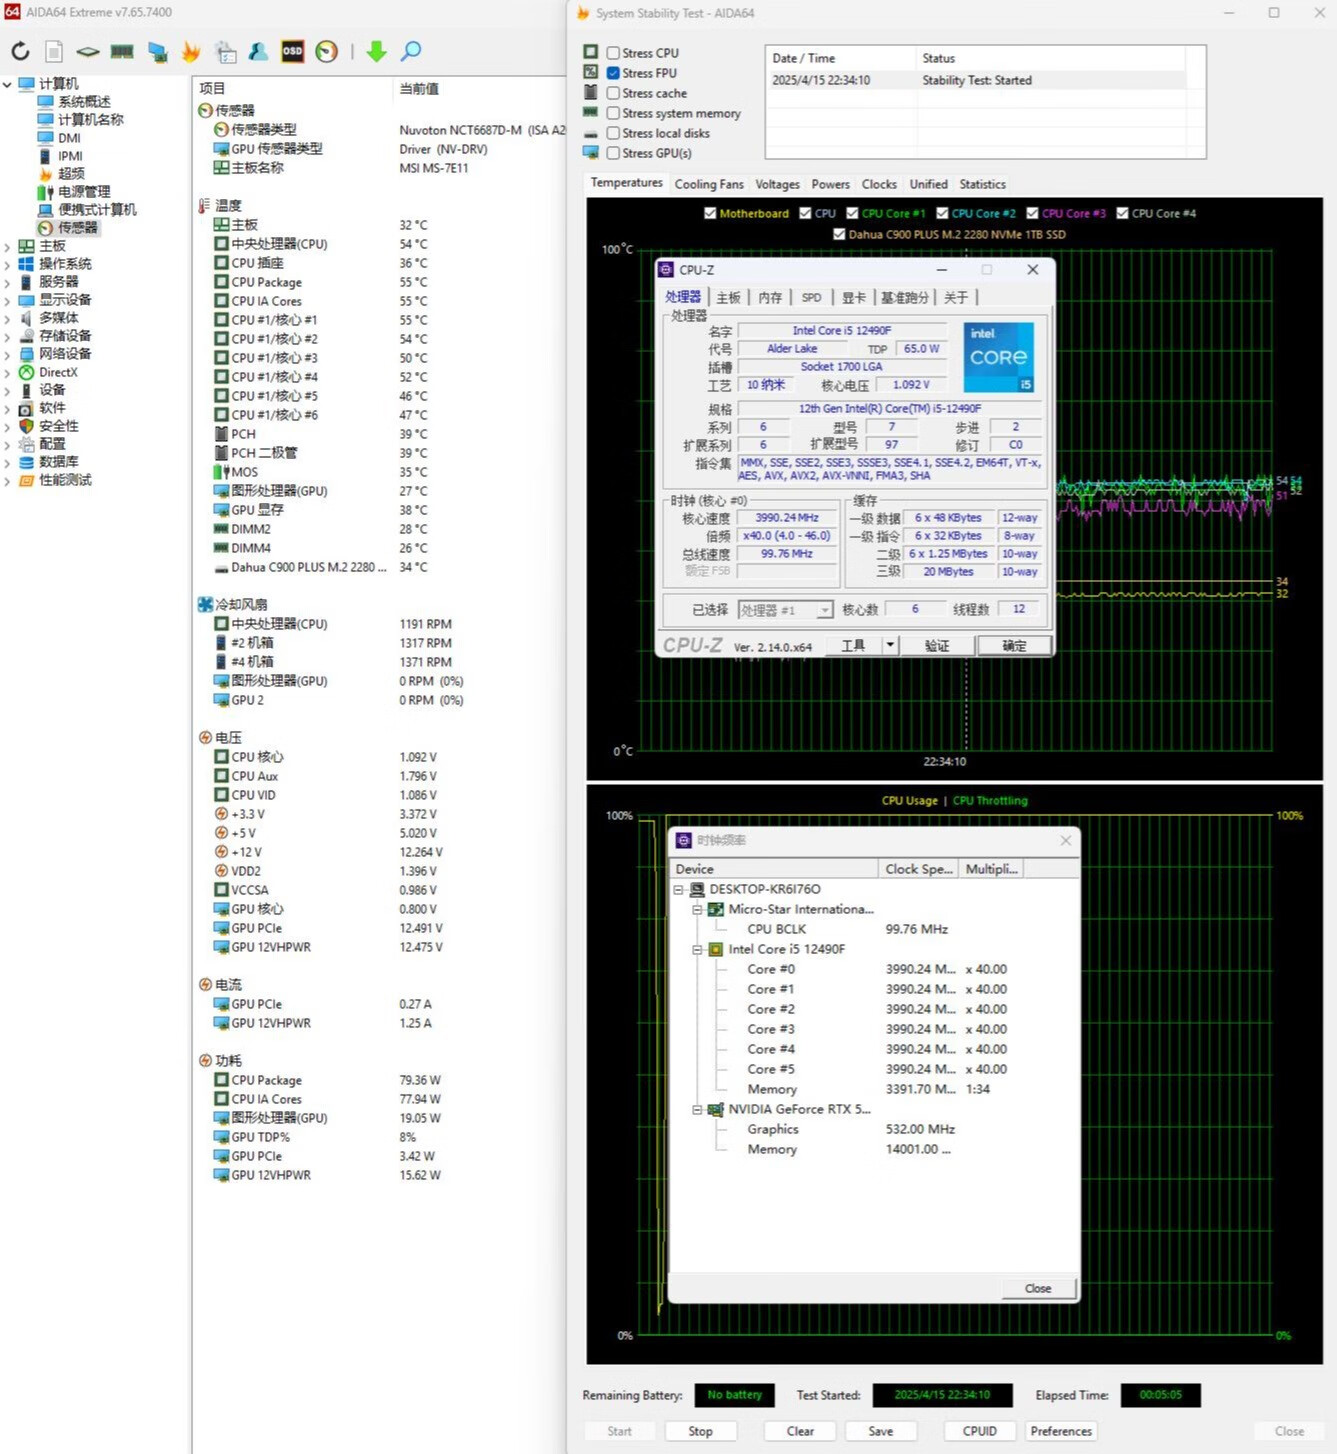Switch to the Cooling Fans tab
The image size is (1337, 1454).
coord(709,184)
